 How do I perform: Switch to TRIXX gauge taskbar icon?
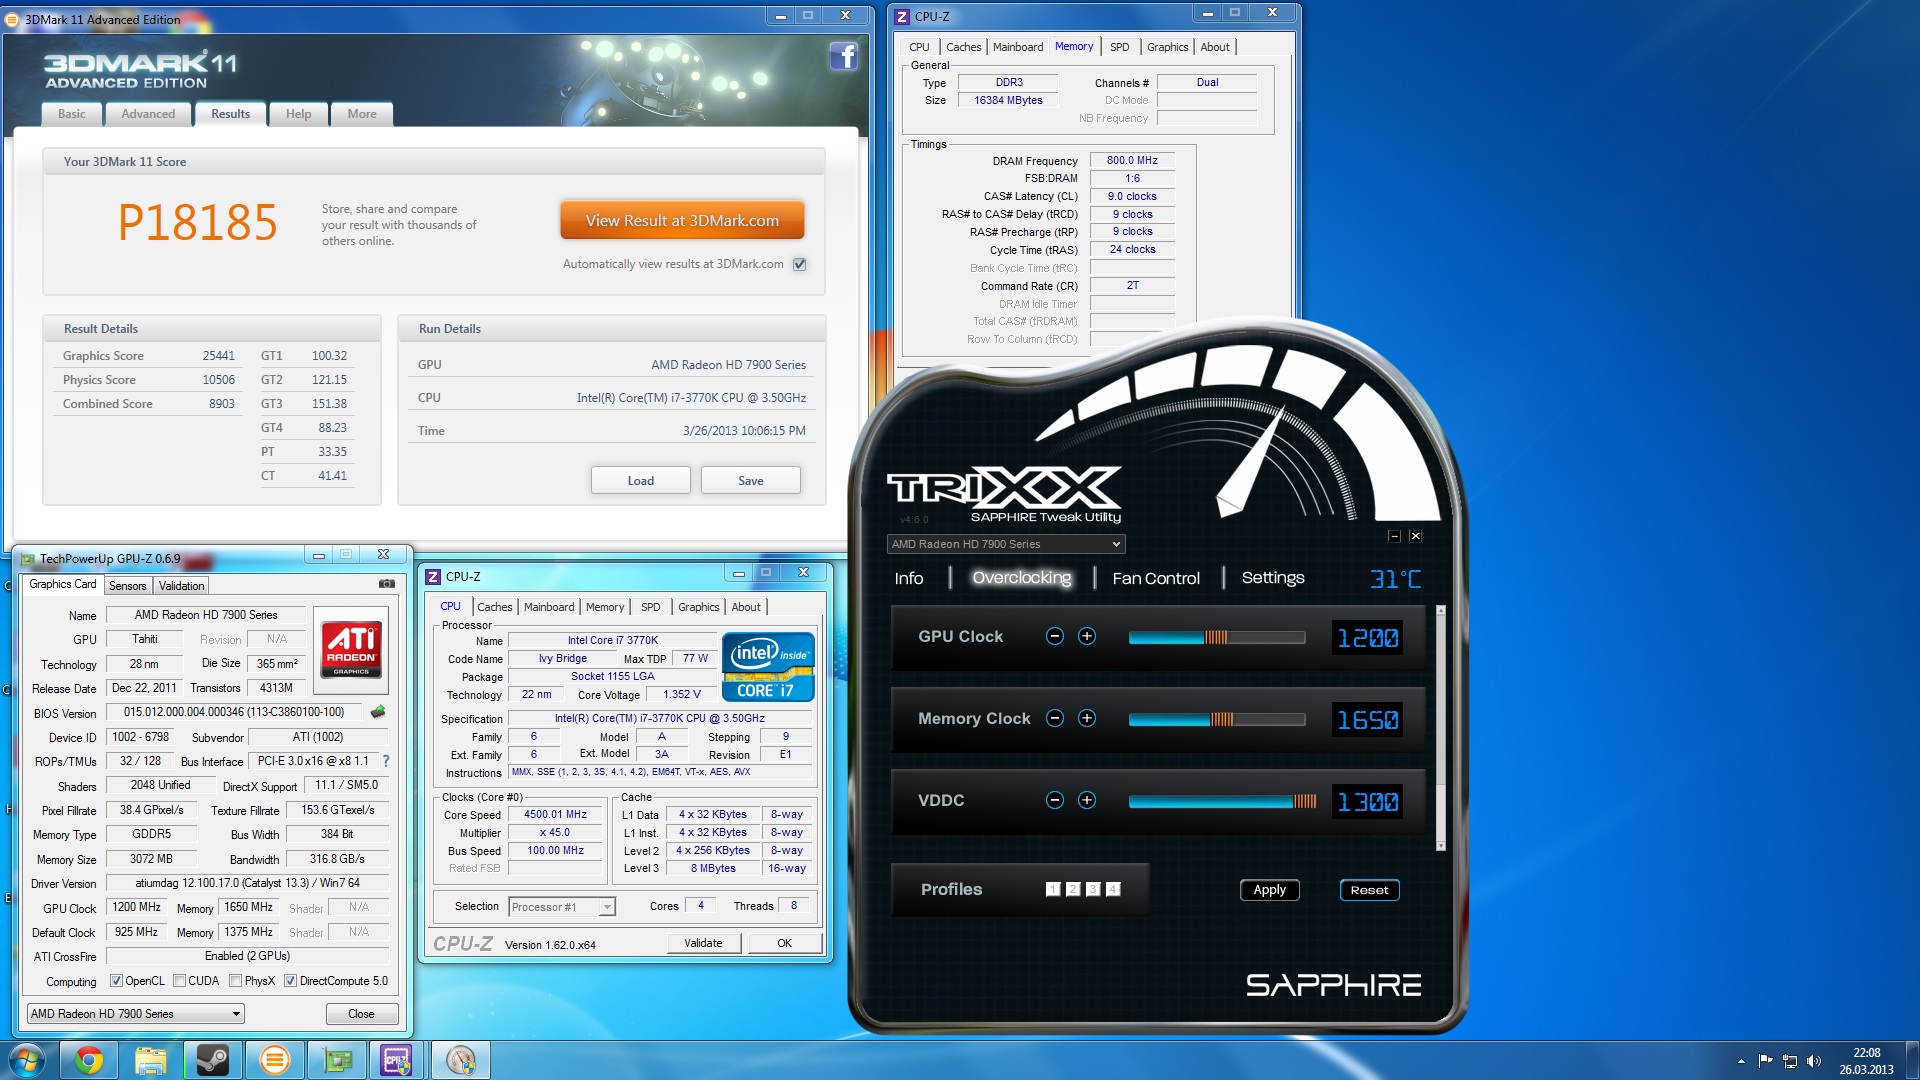pyautogui.click(x=461, y=1060)
